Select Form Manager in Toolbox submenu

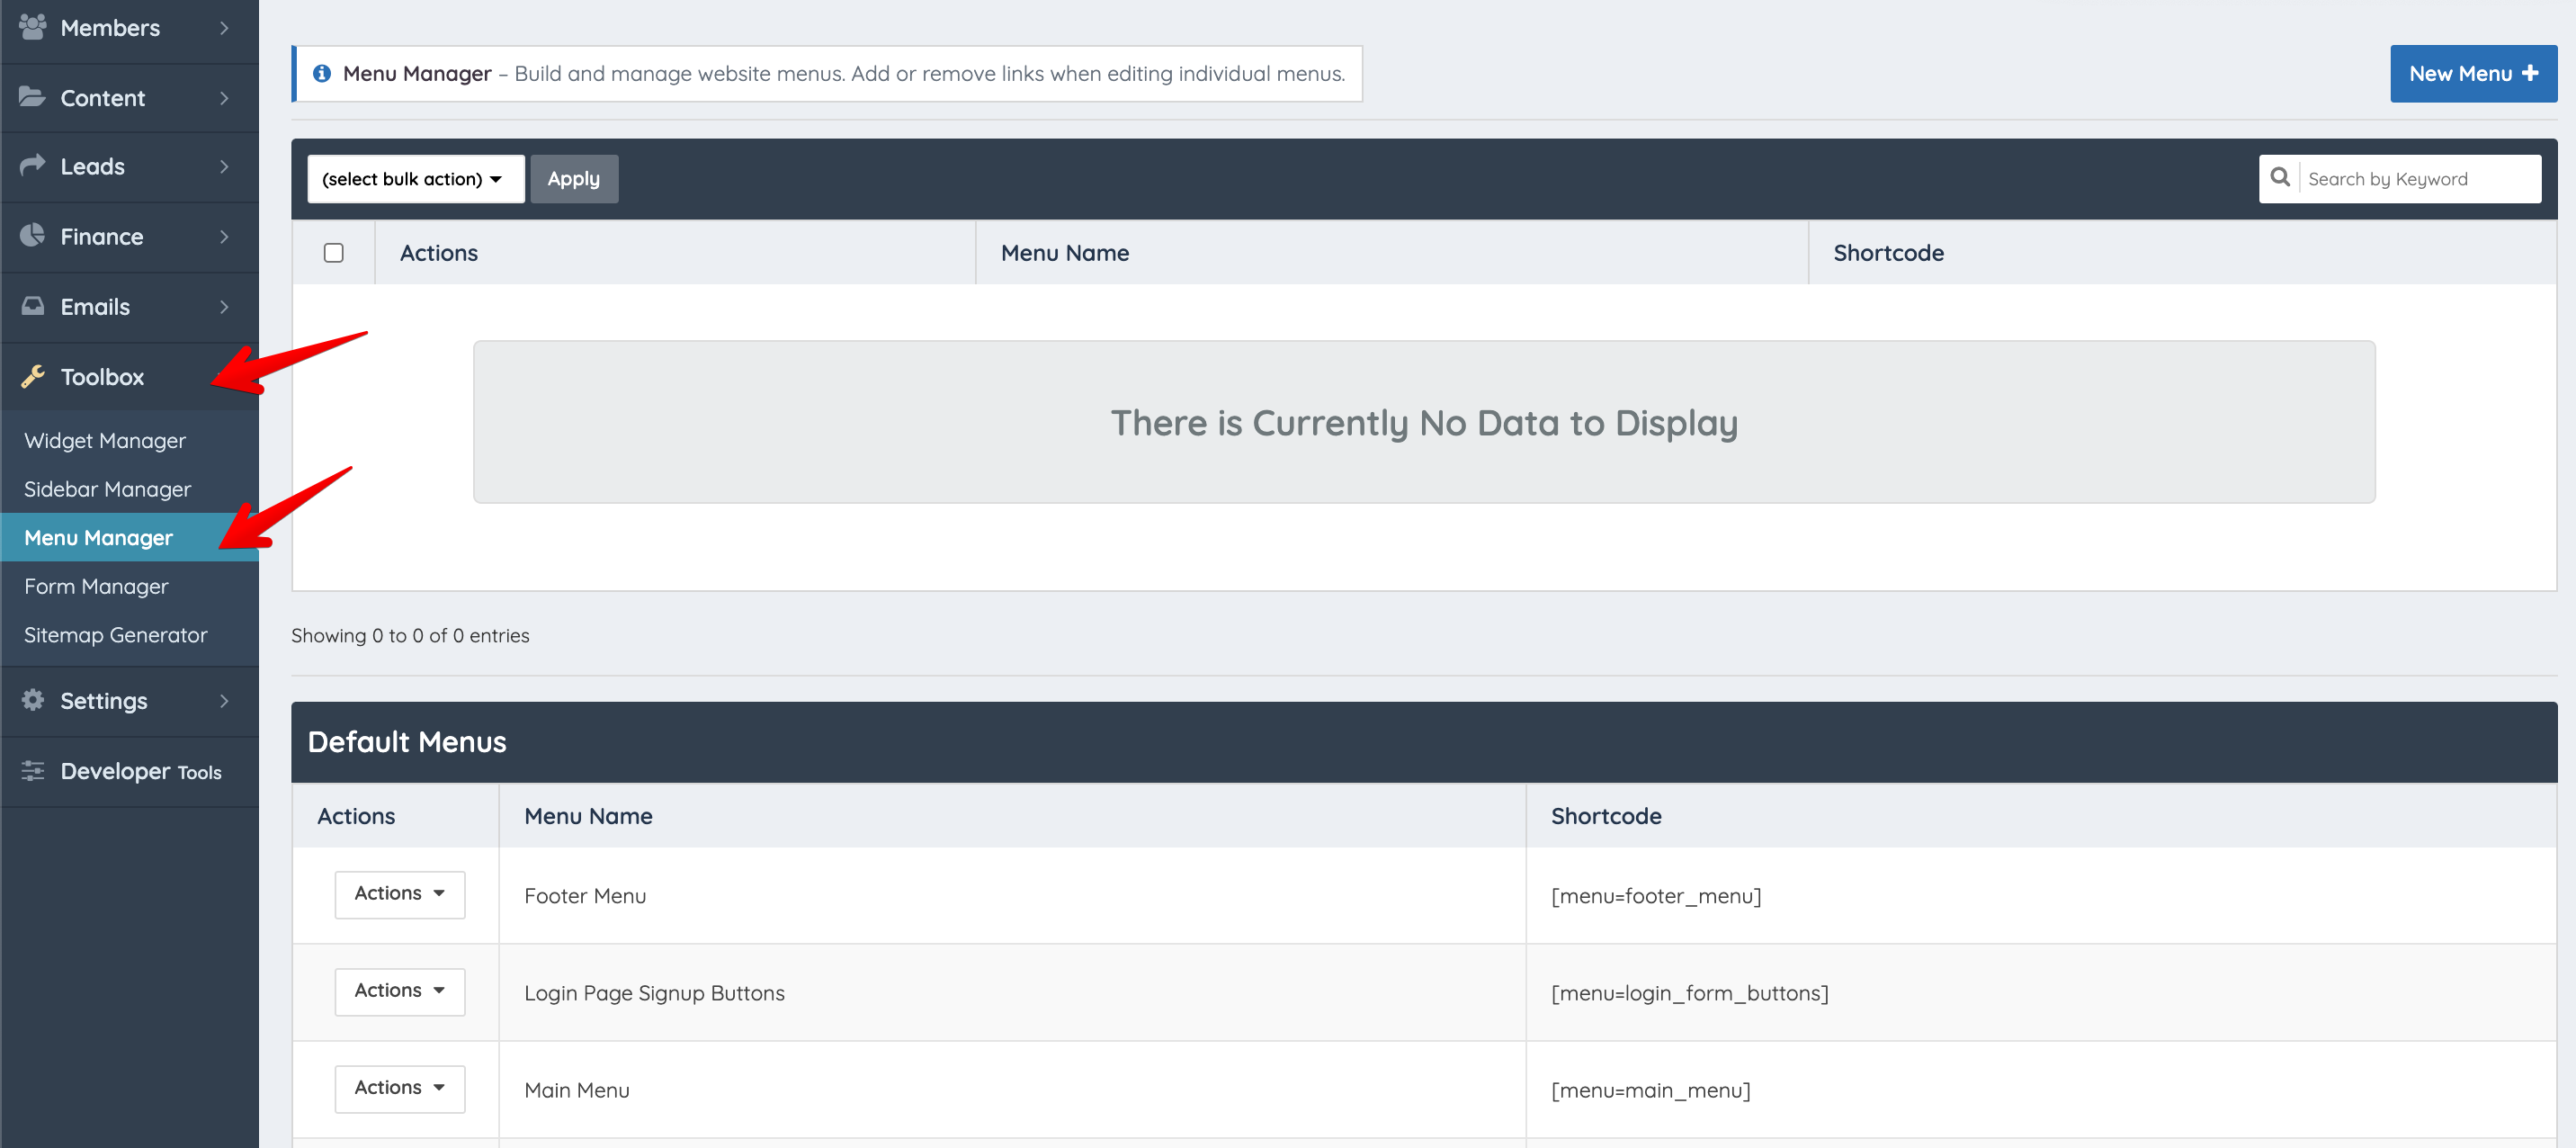point(96,587)
